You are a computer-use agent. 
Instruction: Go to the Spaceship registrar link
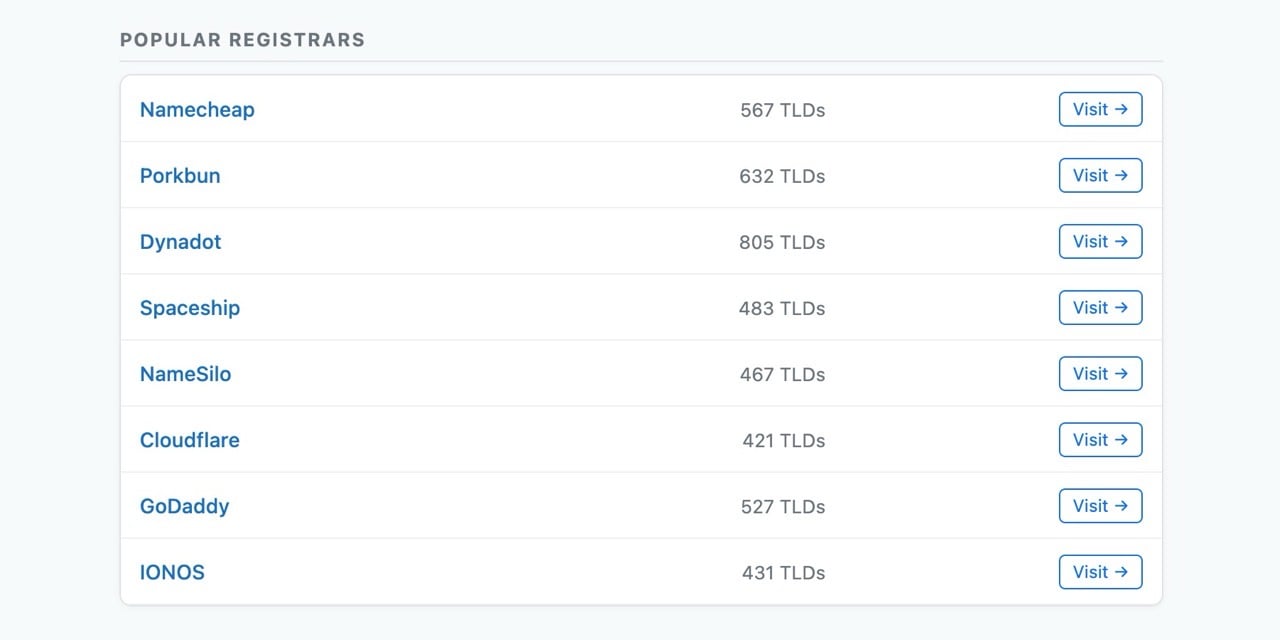190,308
